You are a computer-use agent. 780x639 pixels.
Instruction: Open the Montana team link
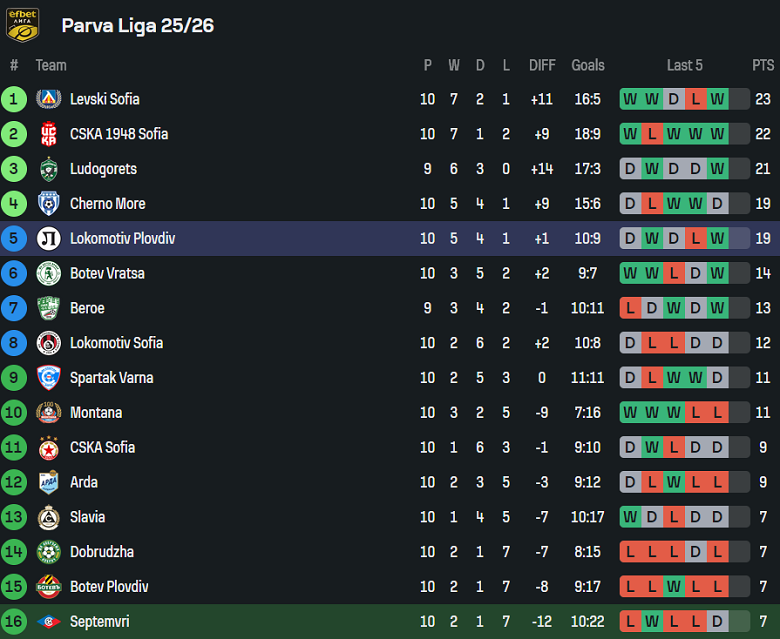click(96, 413)
